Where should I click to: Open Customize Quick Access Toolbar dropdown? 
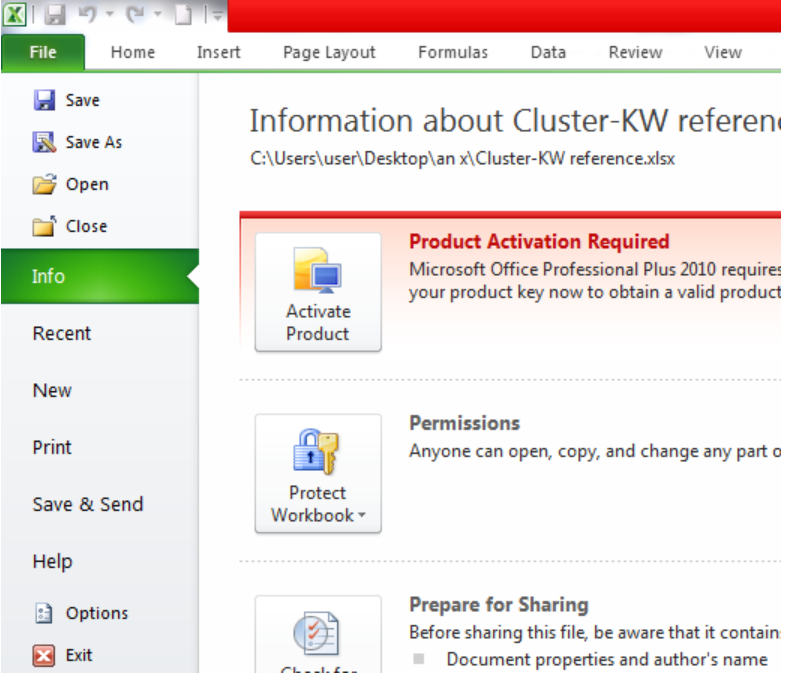[x=217, y=15]
